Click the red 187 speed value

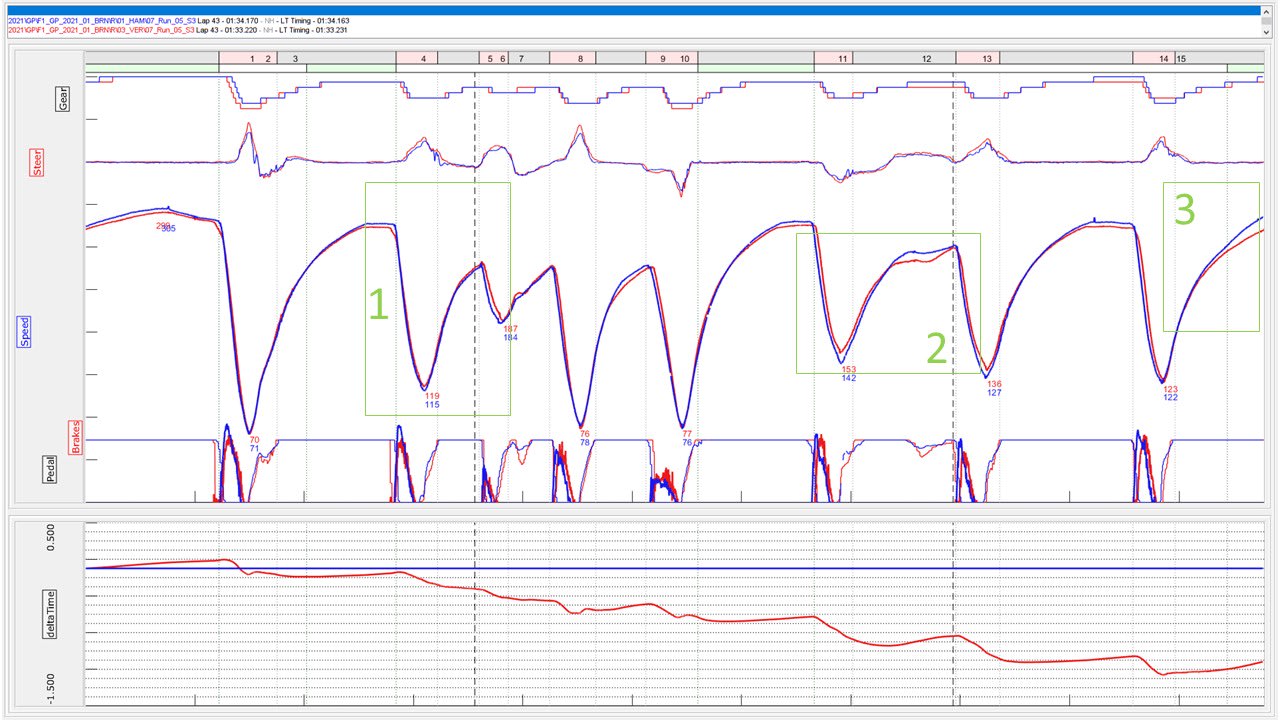tap(510, 329)
